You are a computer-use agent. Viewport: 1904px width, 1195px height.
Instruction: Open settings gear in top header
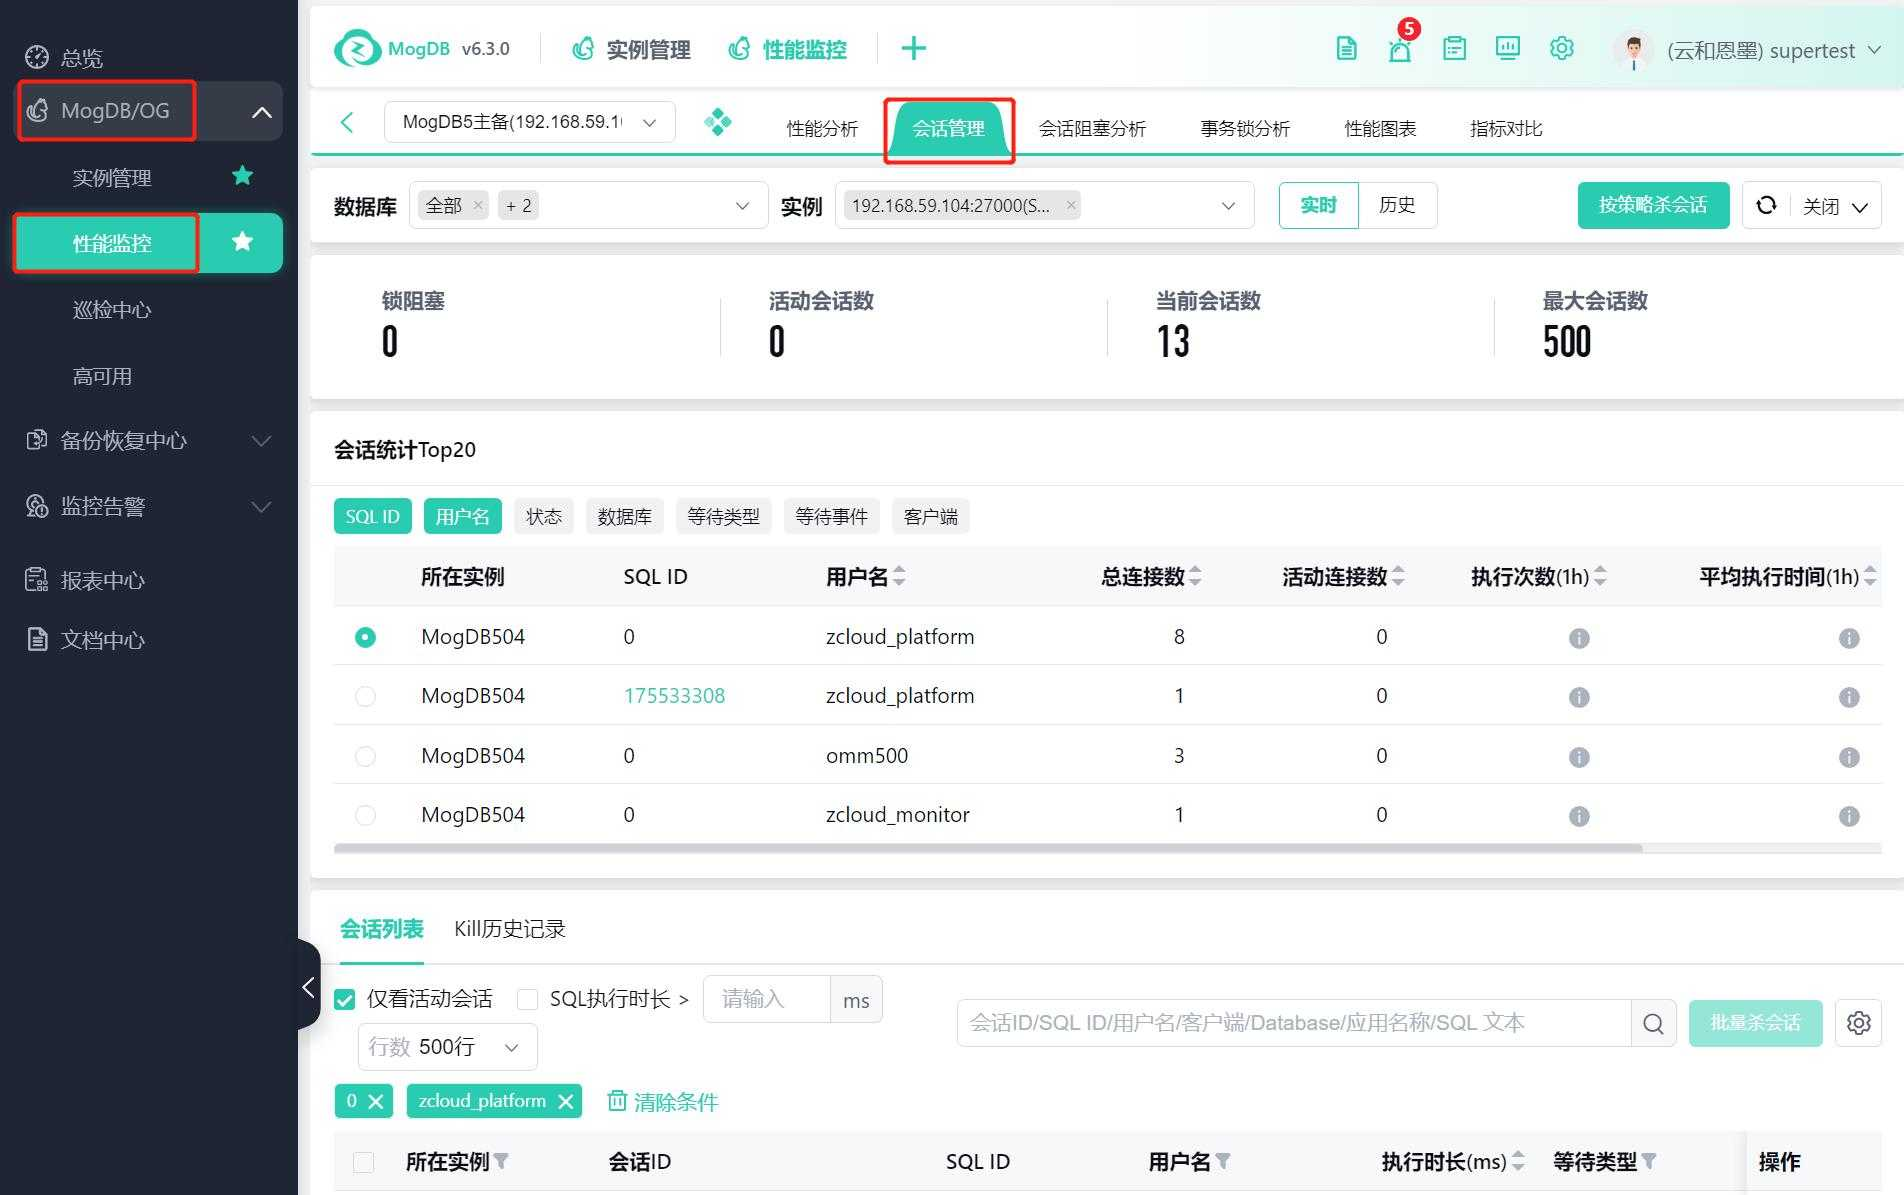point(1561,48)
